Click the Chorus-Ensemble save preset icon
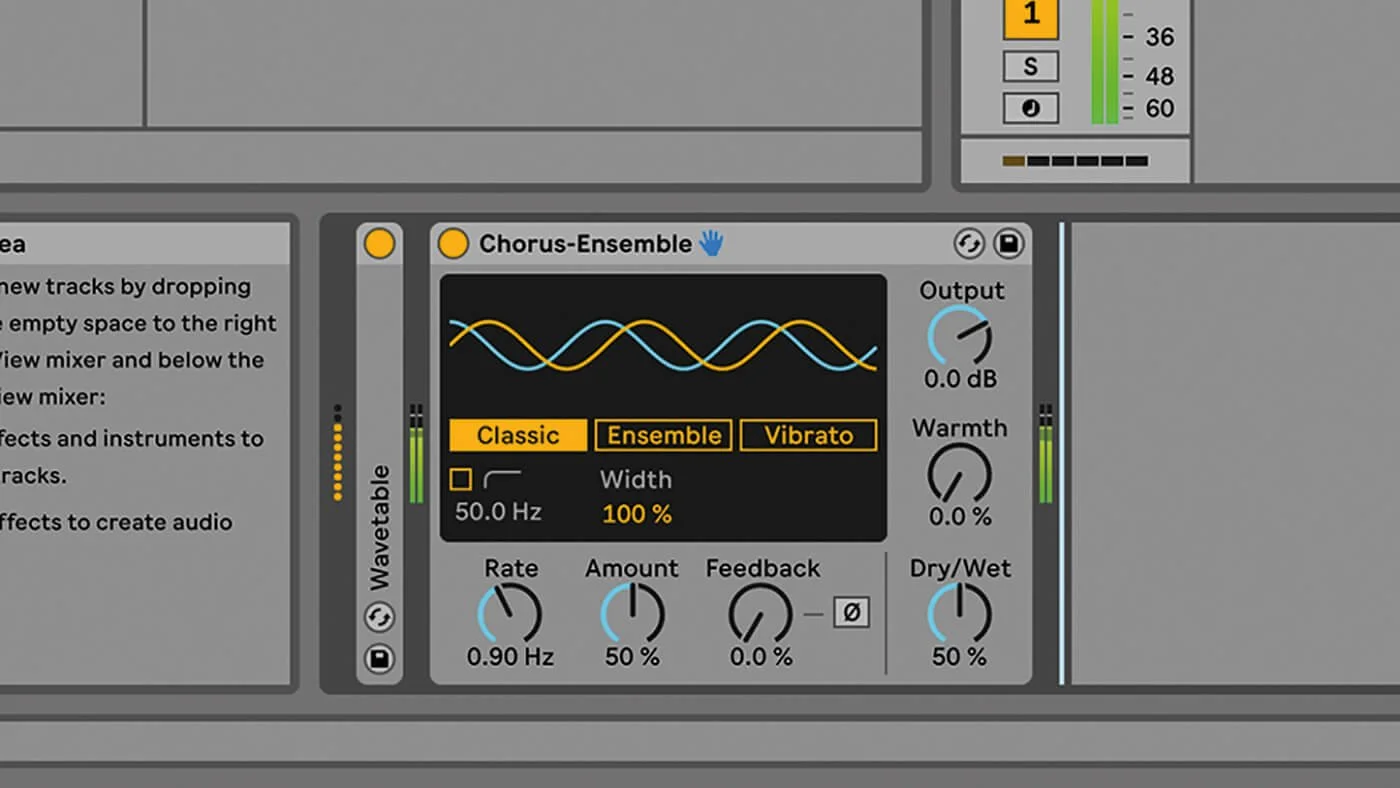 click(1009, 244)
